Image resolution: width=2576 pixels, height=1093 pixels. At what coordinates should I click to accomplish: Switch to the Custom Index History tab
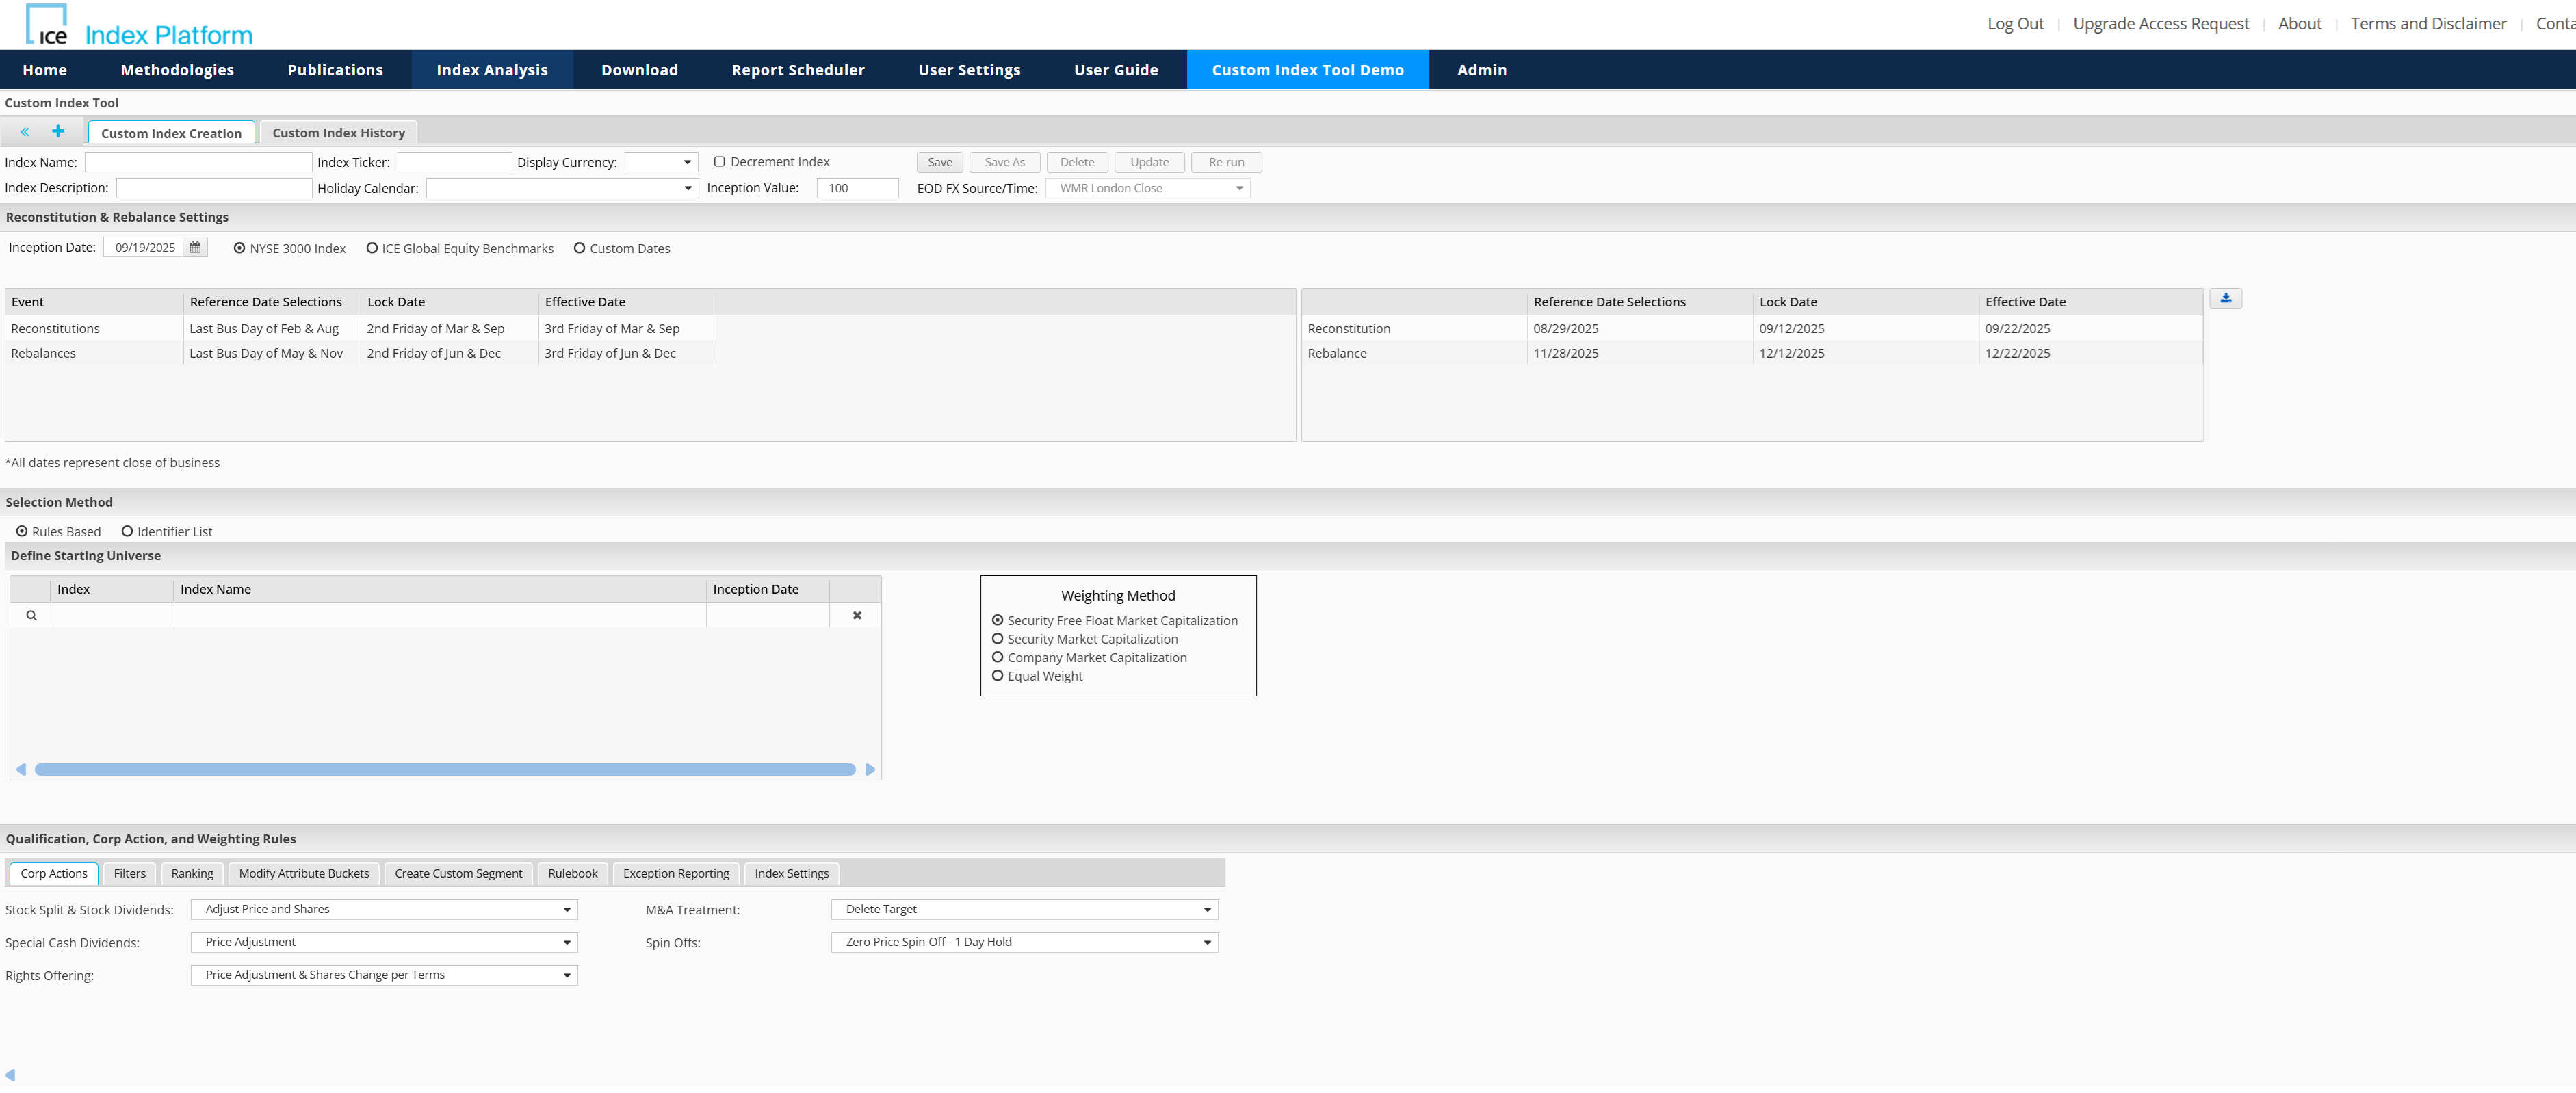[338, 132]
